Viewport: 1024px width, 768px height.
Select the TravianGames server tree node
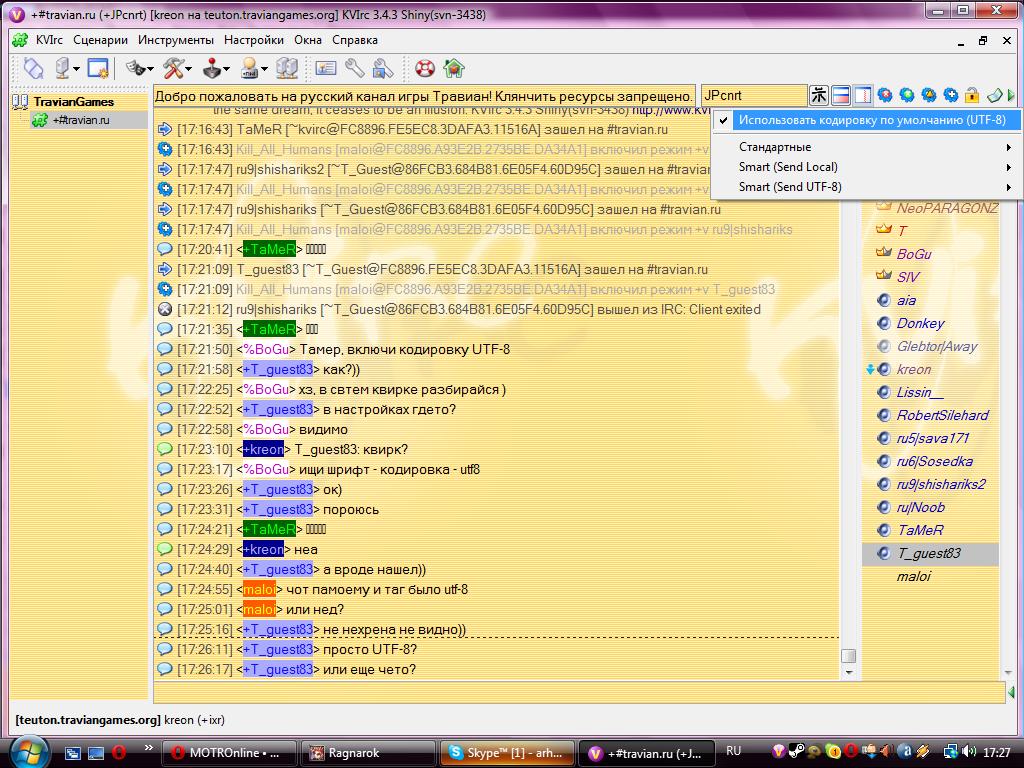73,102
